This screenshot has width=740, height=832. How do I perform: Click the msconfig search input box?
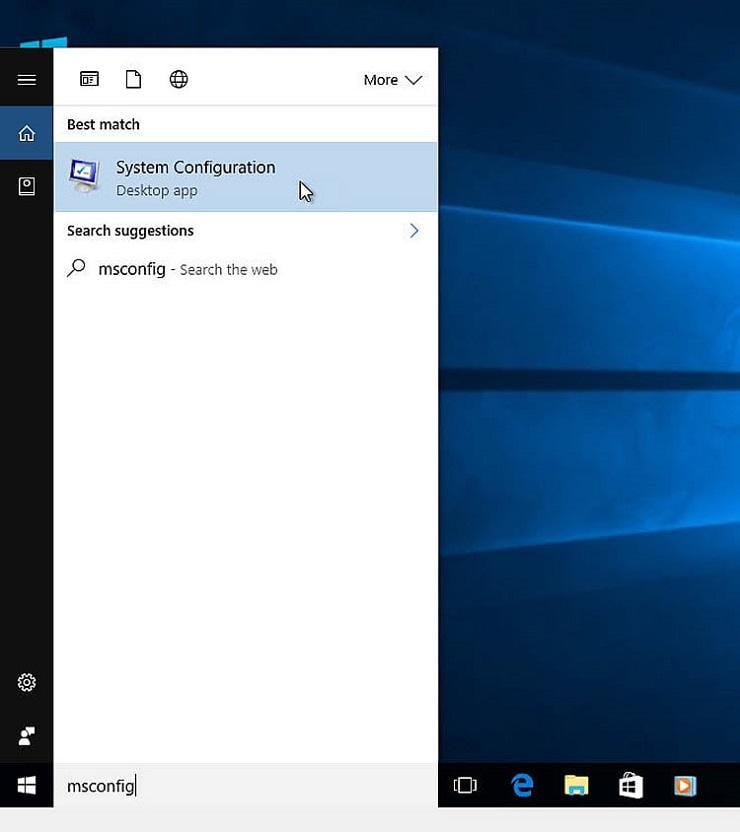click(246, 785)
